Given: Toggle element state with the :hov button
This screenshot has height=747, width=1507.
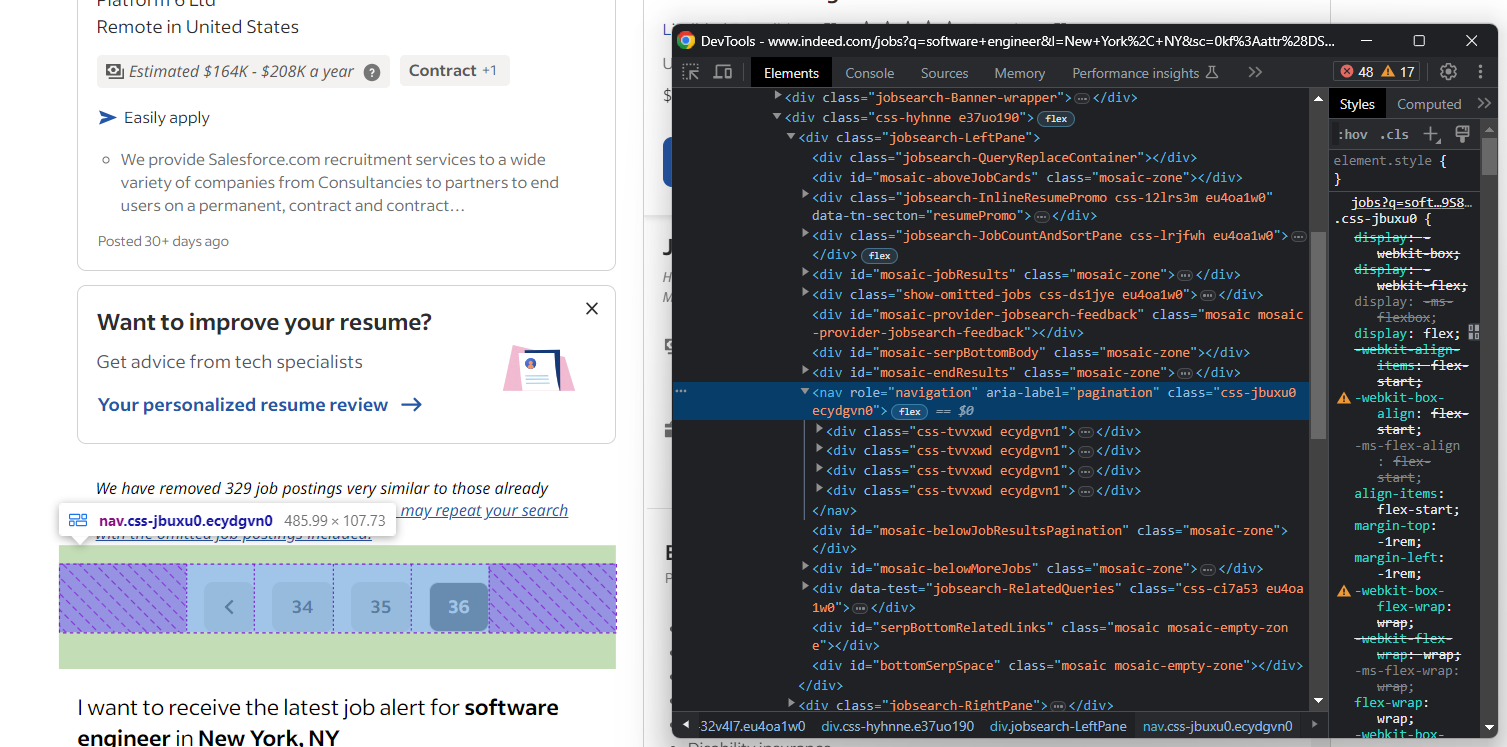Looking at the screenshot, I should point(1352,133).
